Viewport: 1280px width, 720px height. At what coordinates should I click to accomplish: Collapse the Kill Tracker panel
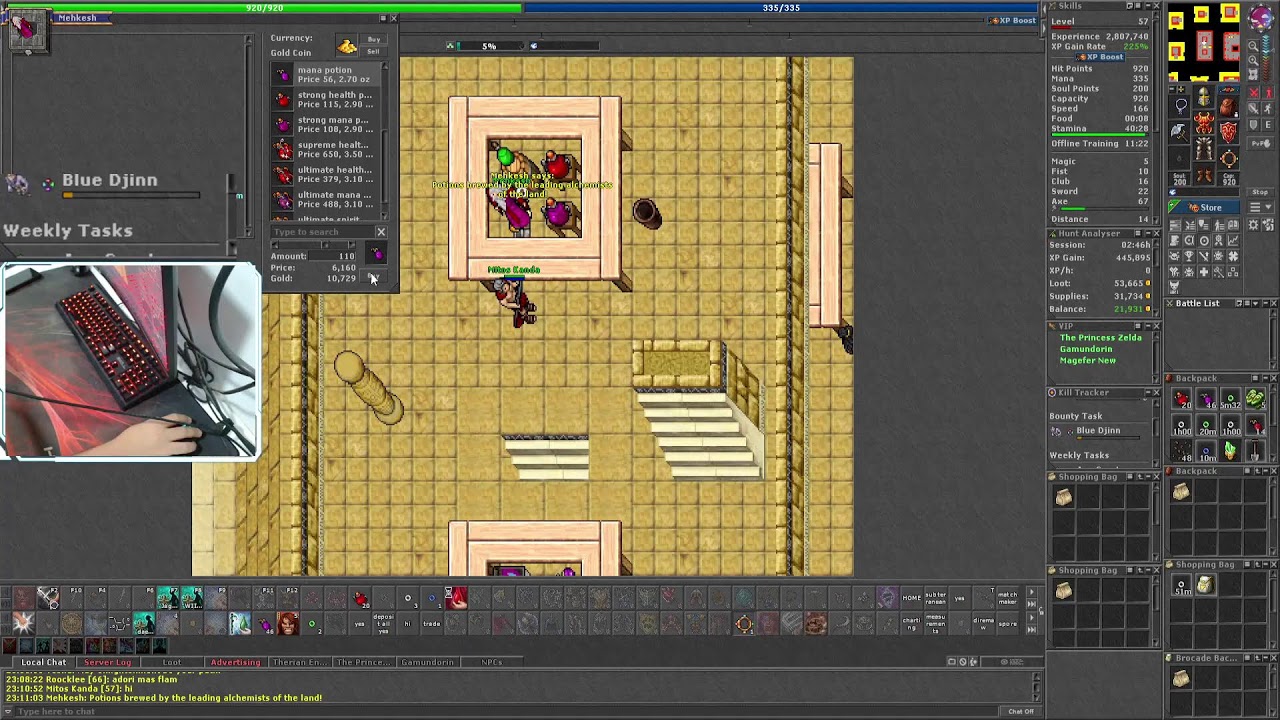(x=1147, y=392)
